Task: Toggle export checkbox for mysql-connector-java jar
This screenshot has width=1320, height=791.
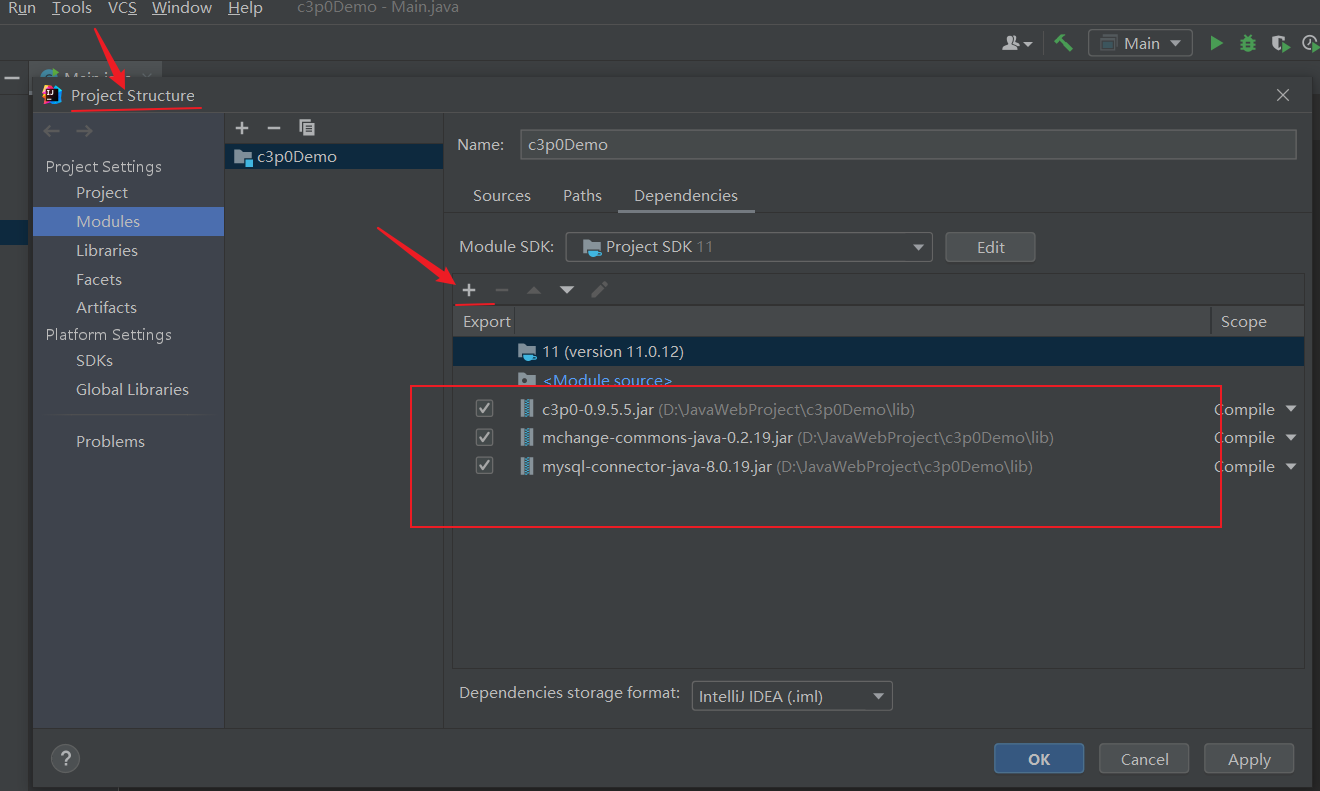Action: [x=485, y=466]
